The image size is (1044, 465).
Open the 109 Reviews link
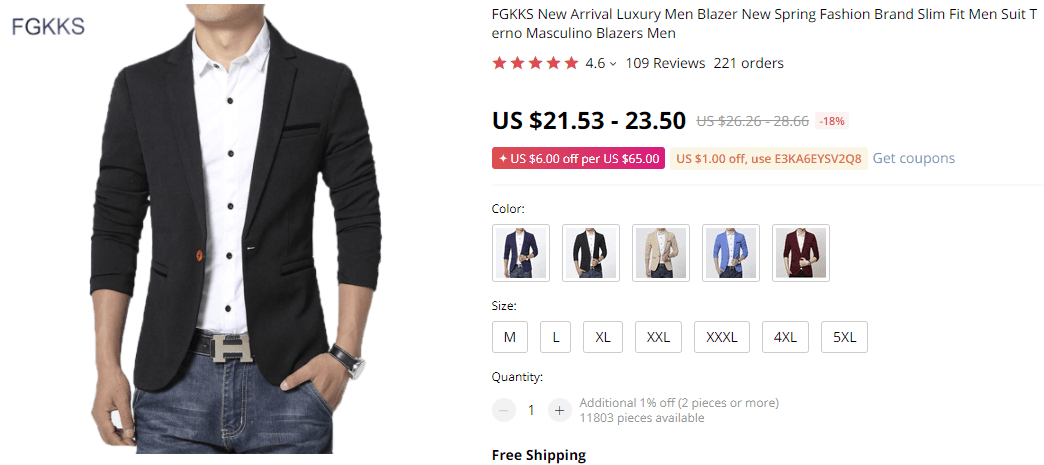point(665,63)
